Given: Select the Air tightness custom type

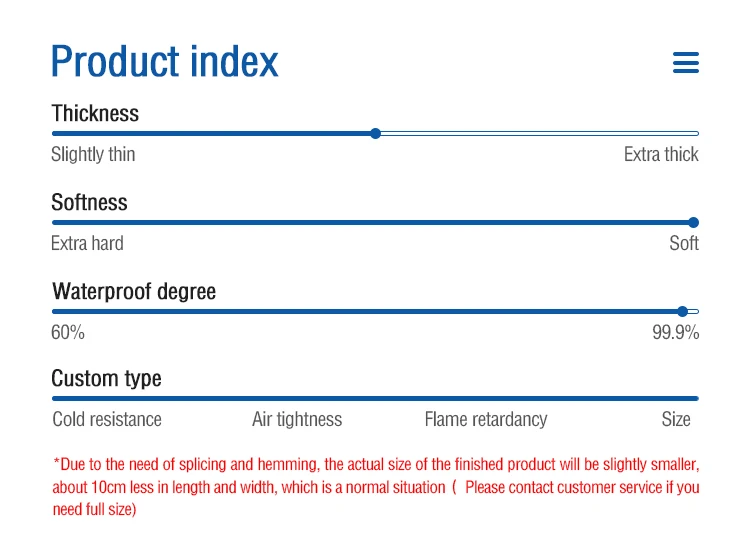Looking at the screenshot, I should [297, 419].
